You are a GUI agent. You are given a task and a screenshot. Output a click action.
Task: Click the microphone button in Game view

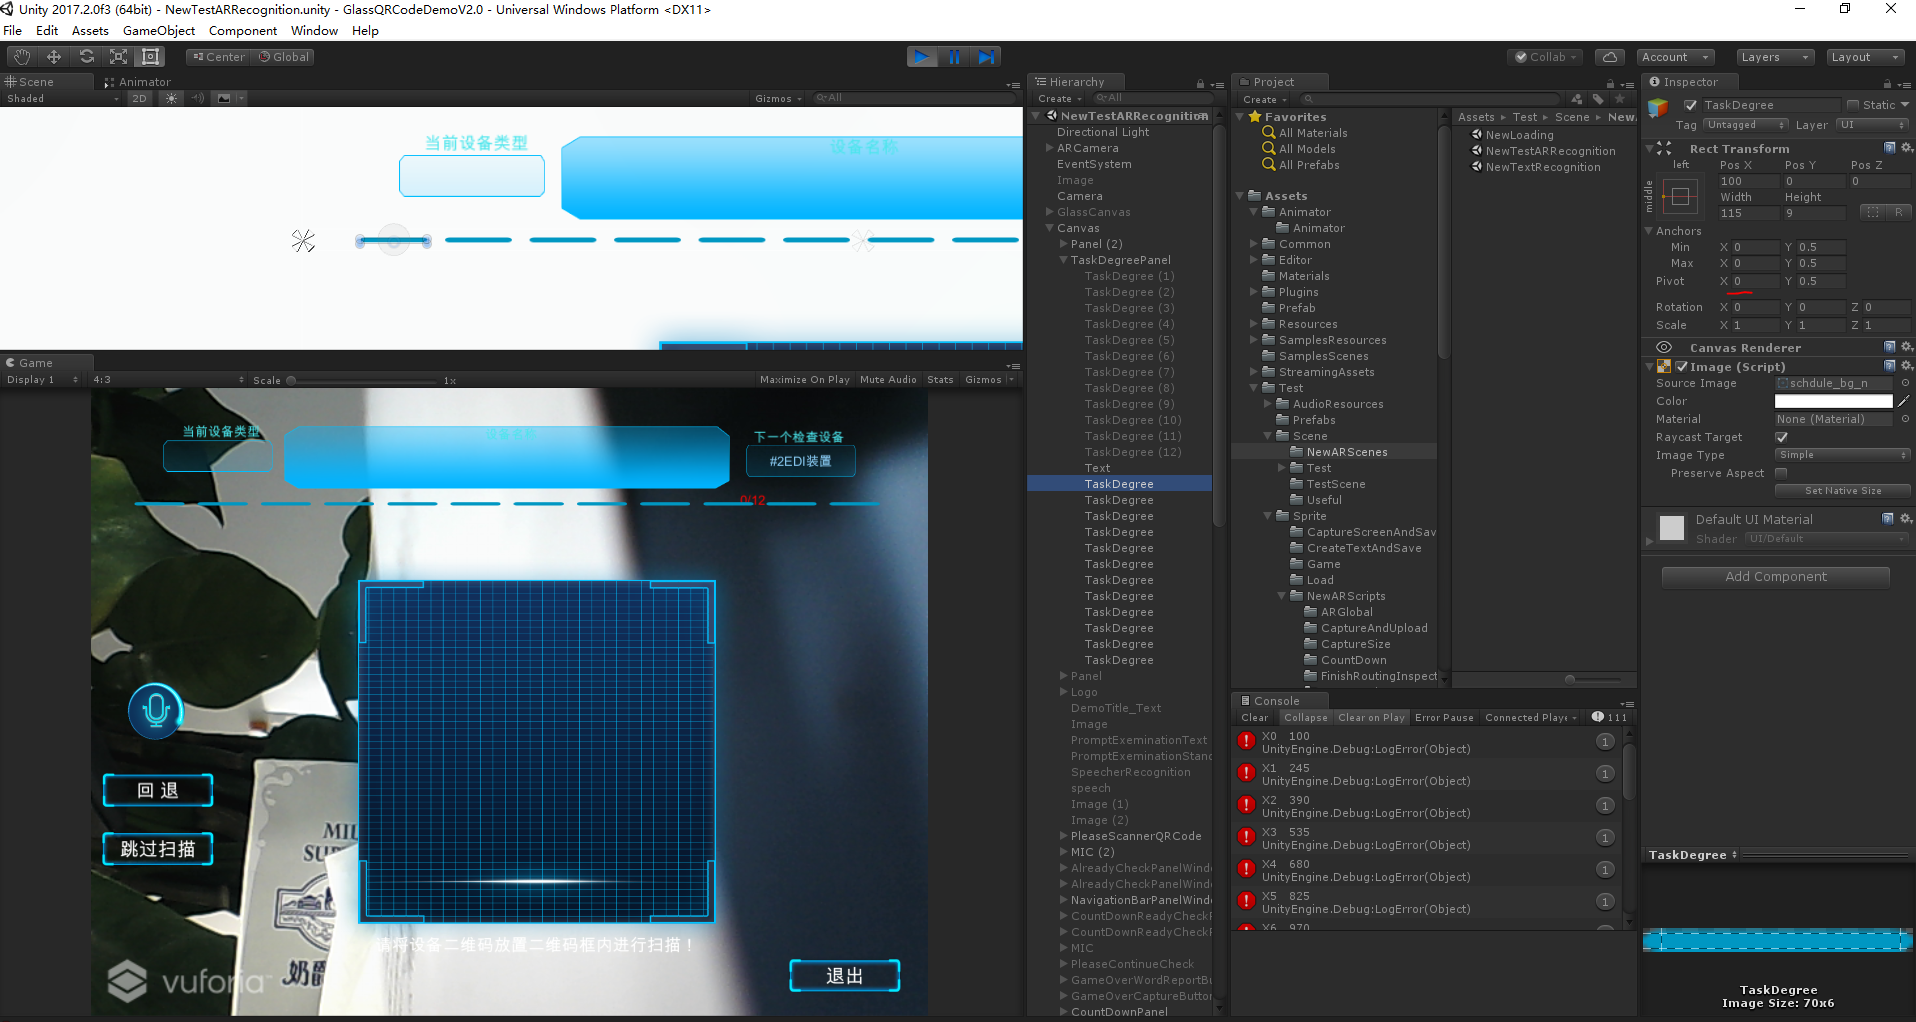click(156, 711)
